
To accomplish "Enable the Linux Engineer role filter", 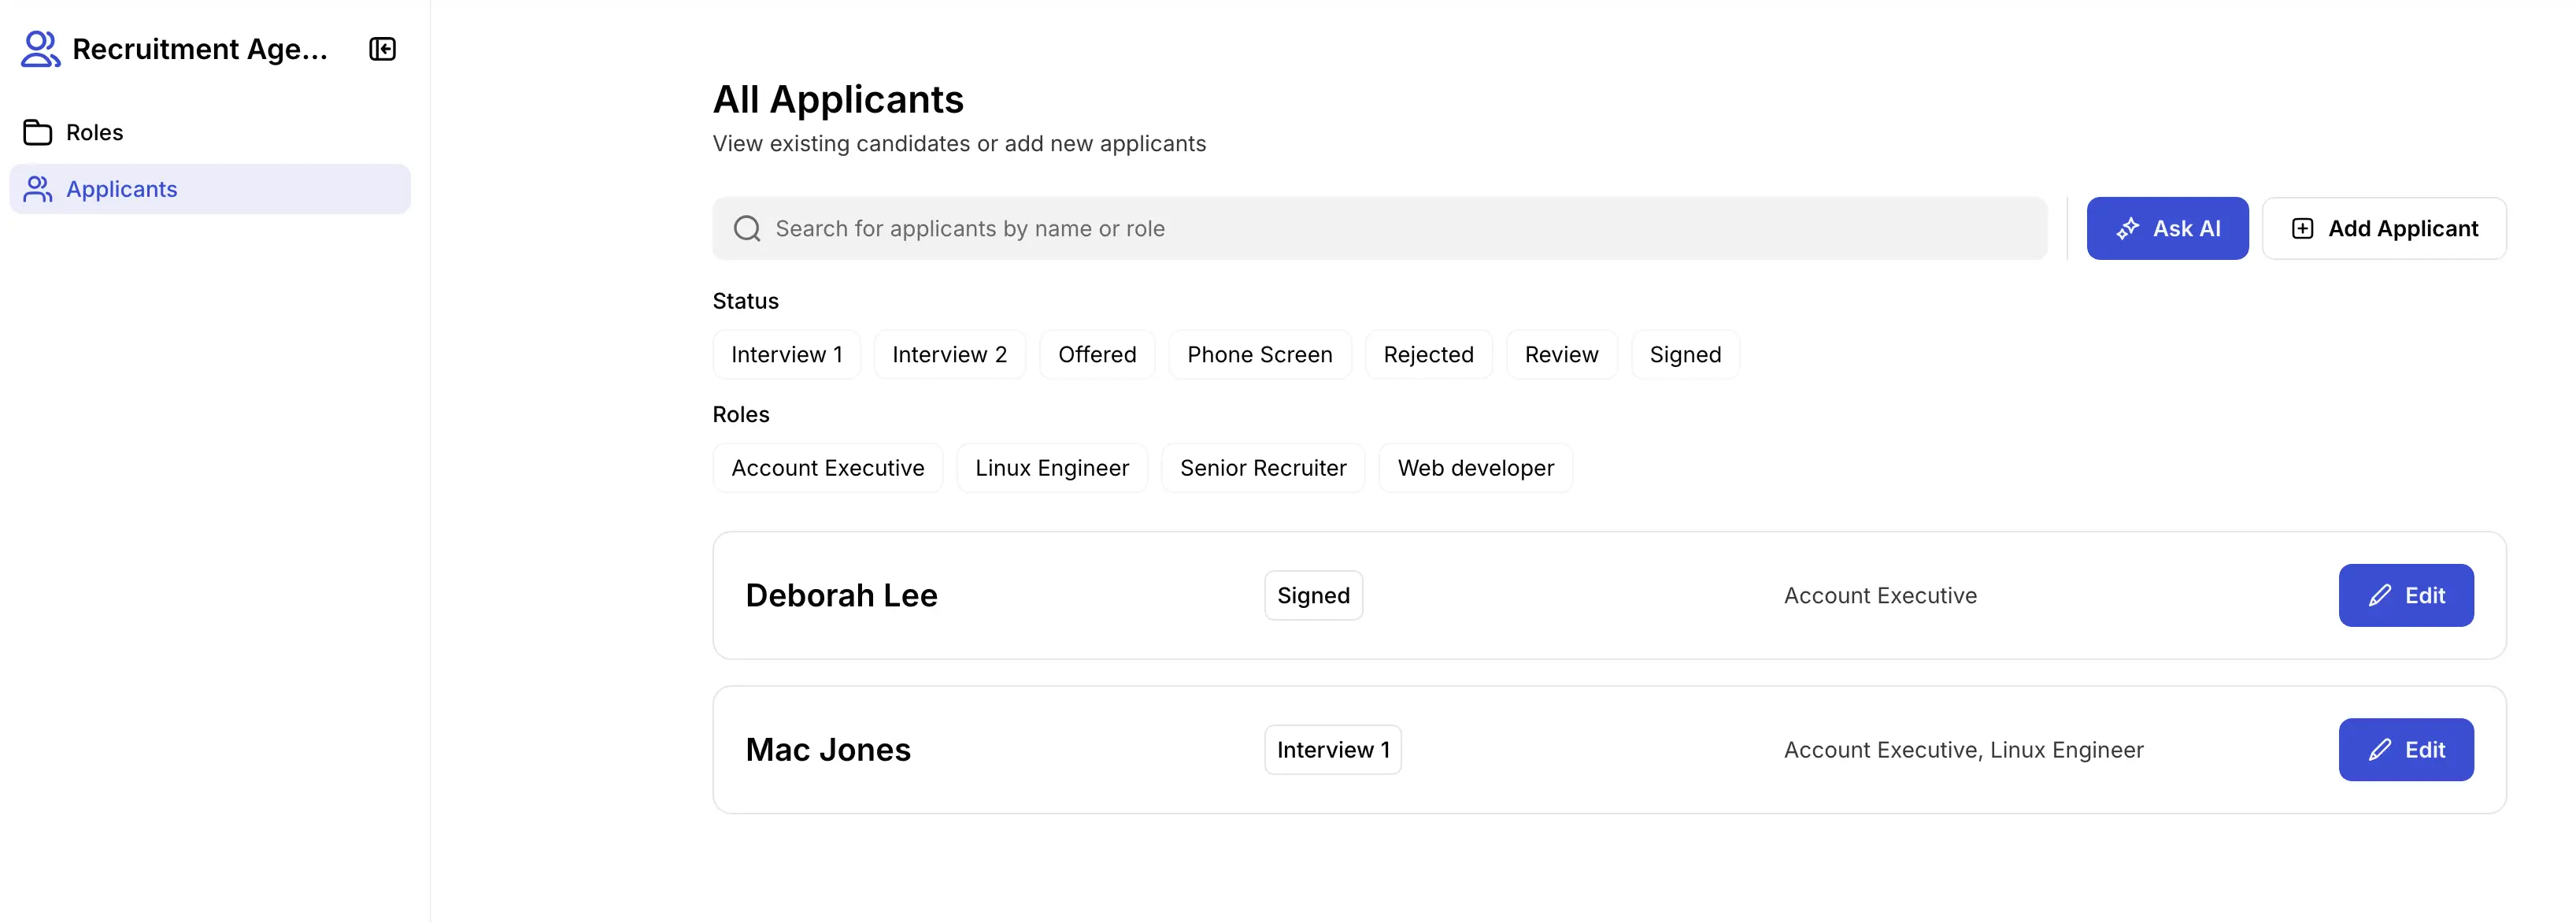I will pos(1052,467).
